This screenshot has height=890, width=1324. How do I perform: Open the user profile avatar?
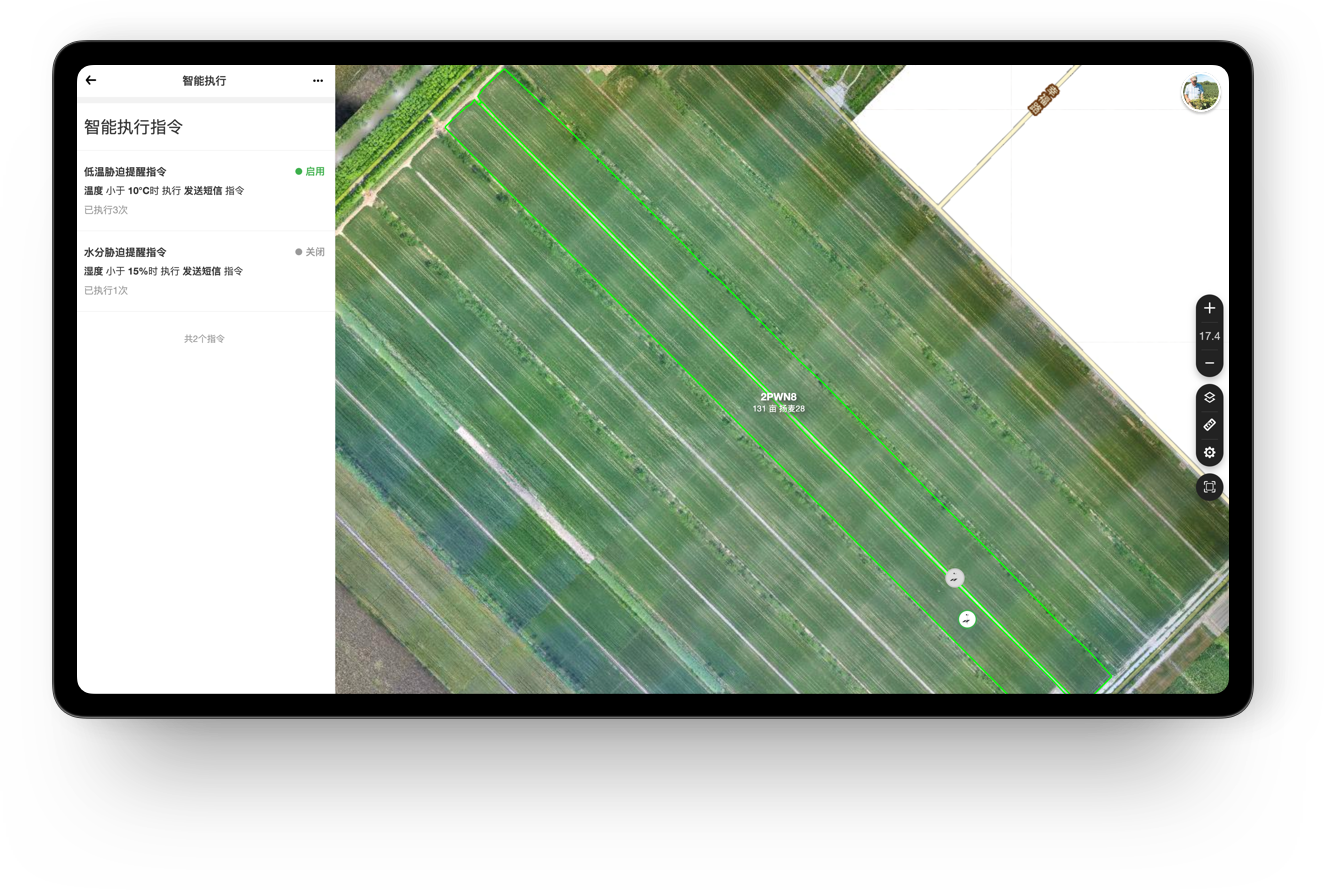(1200, 93)
